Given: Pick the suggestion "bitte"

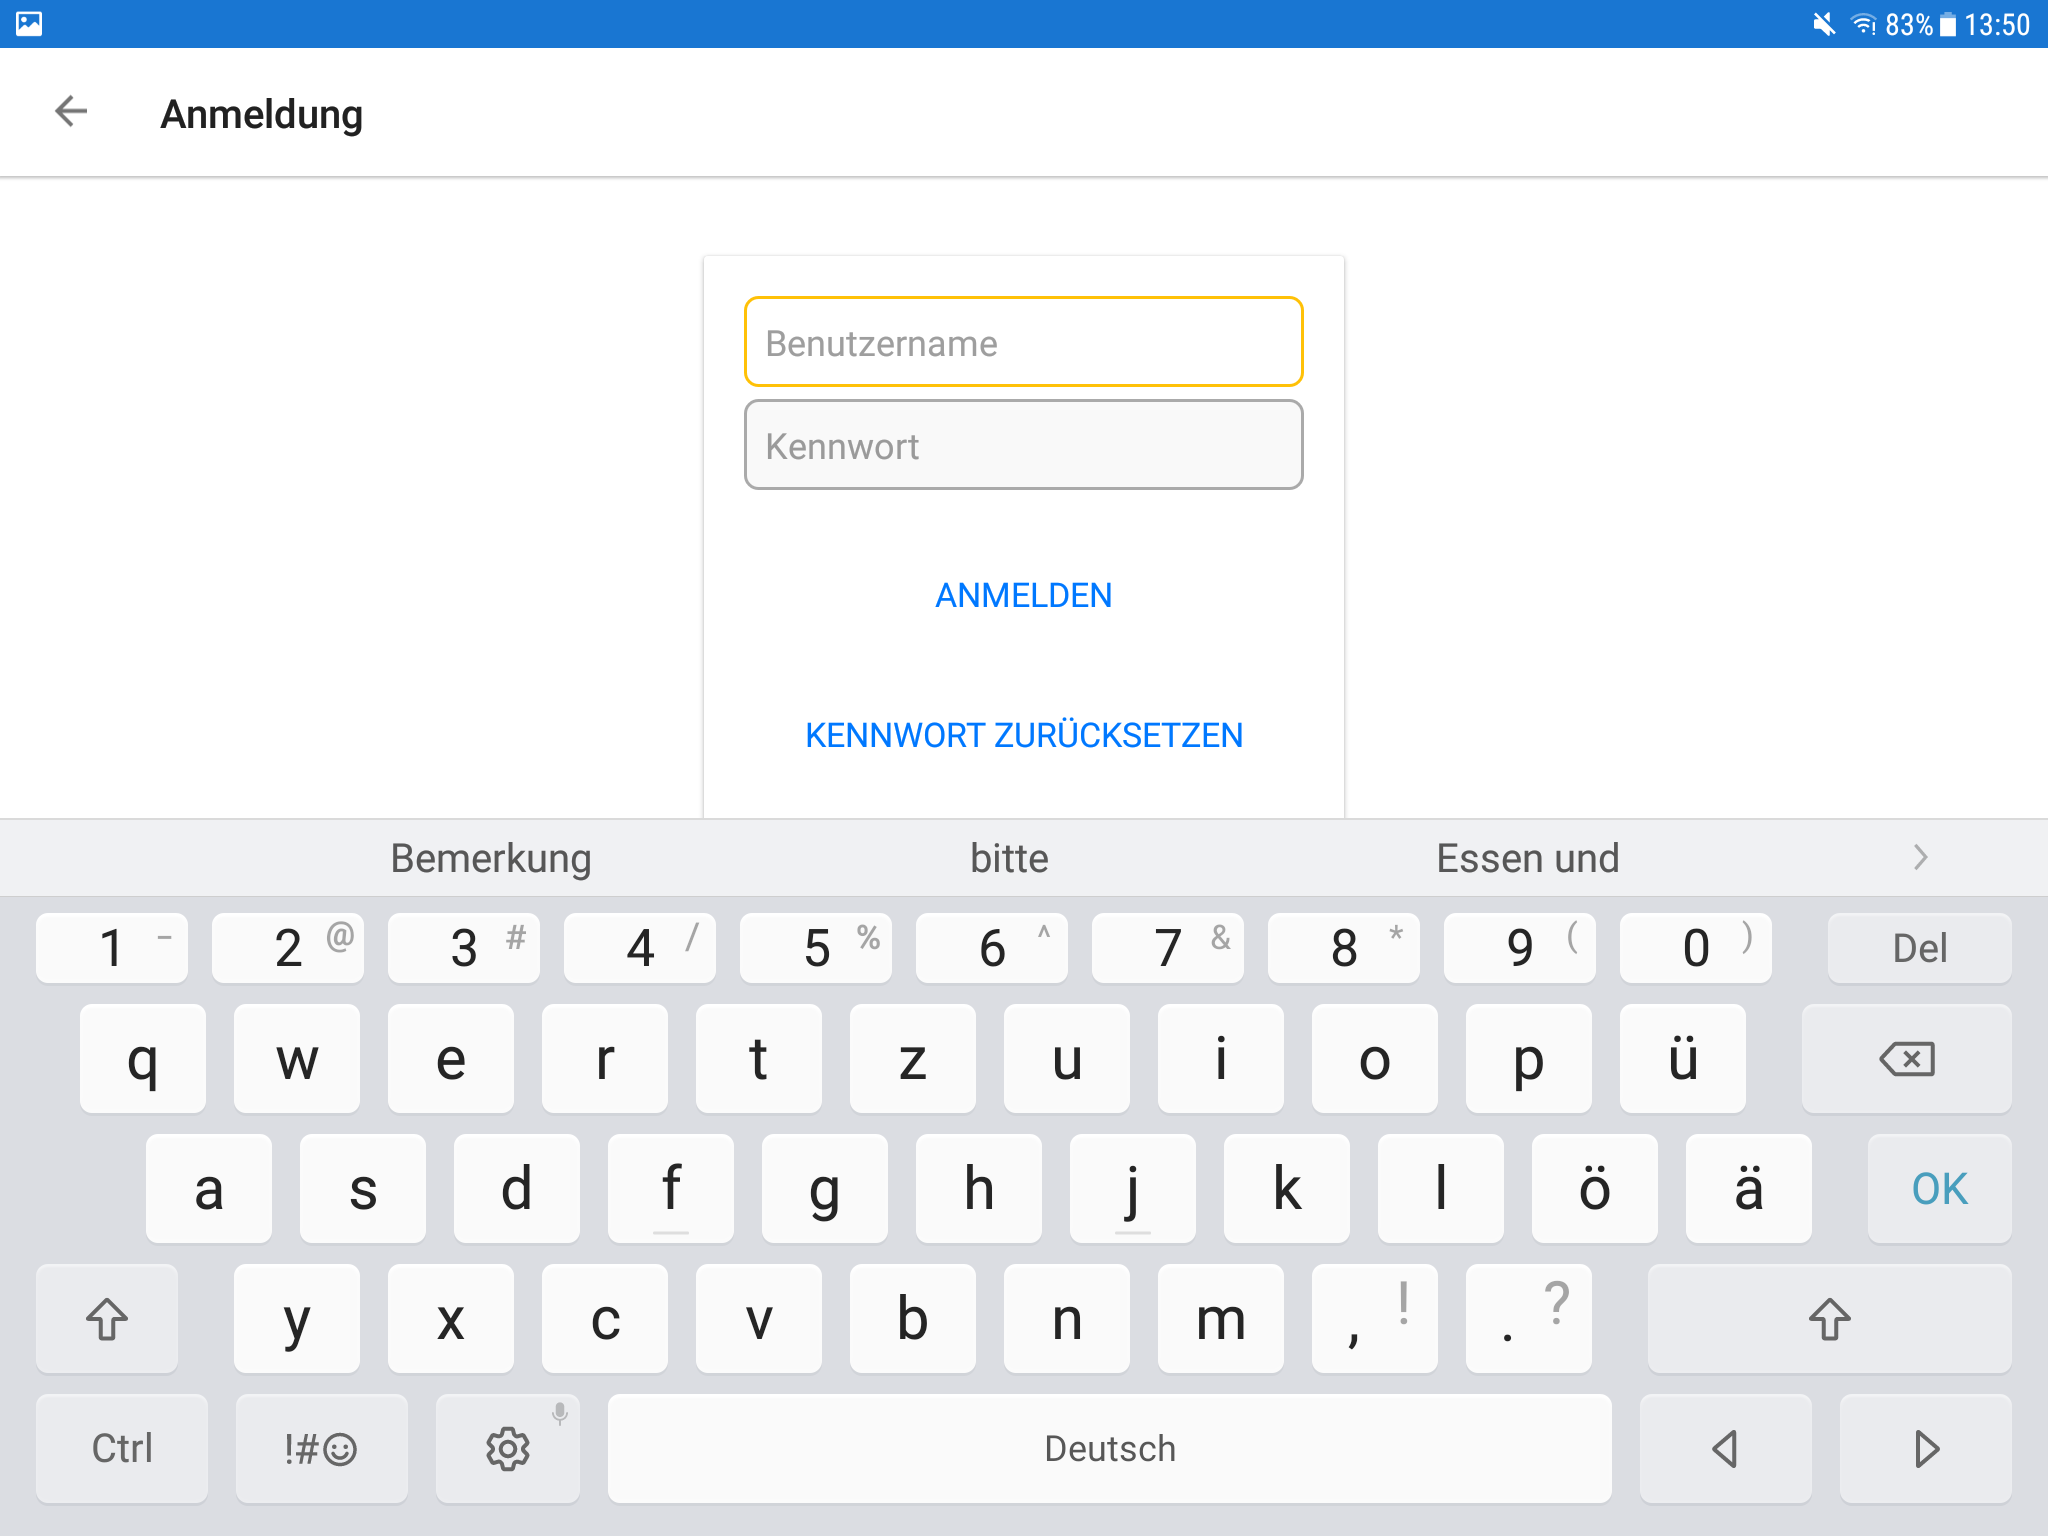Looking at the screenshot, I should [x=1009, y=858].
